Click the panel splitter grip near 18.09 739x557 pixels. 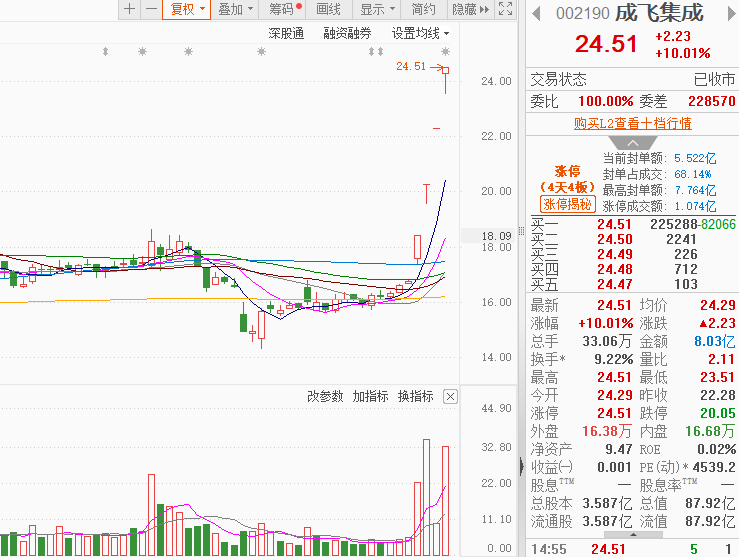[x=521, y=230]
